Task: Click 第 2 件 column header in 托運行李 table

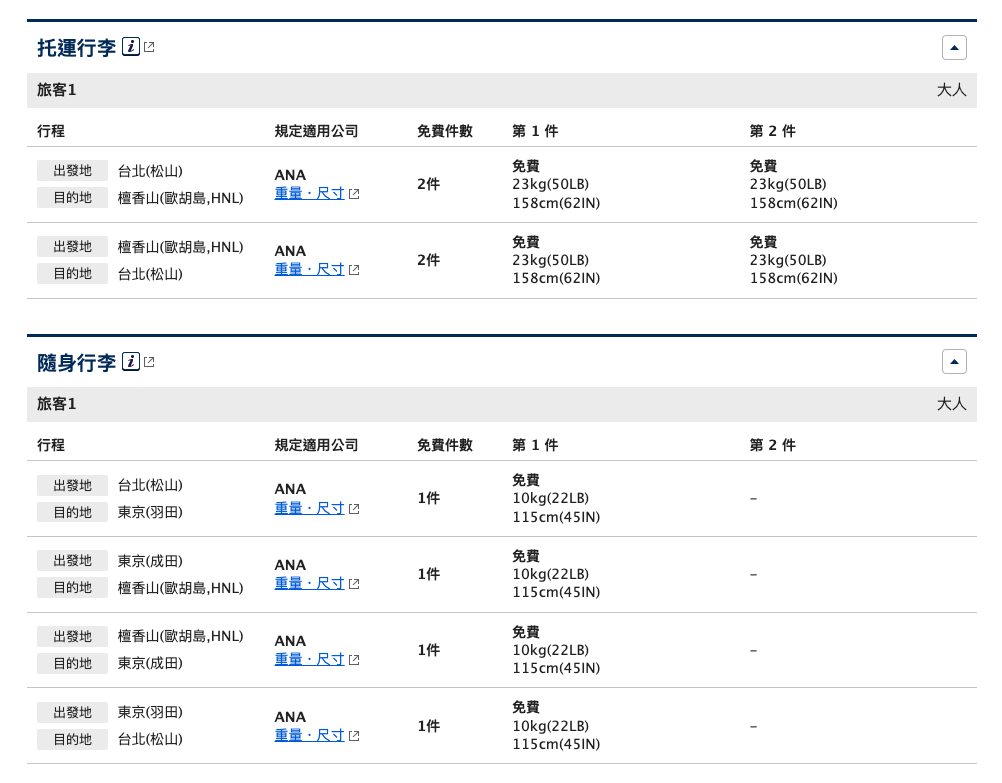Action: click(773, 131)
